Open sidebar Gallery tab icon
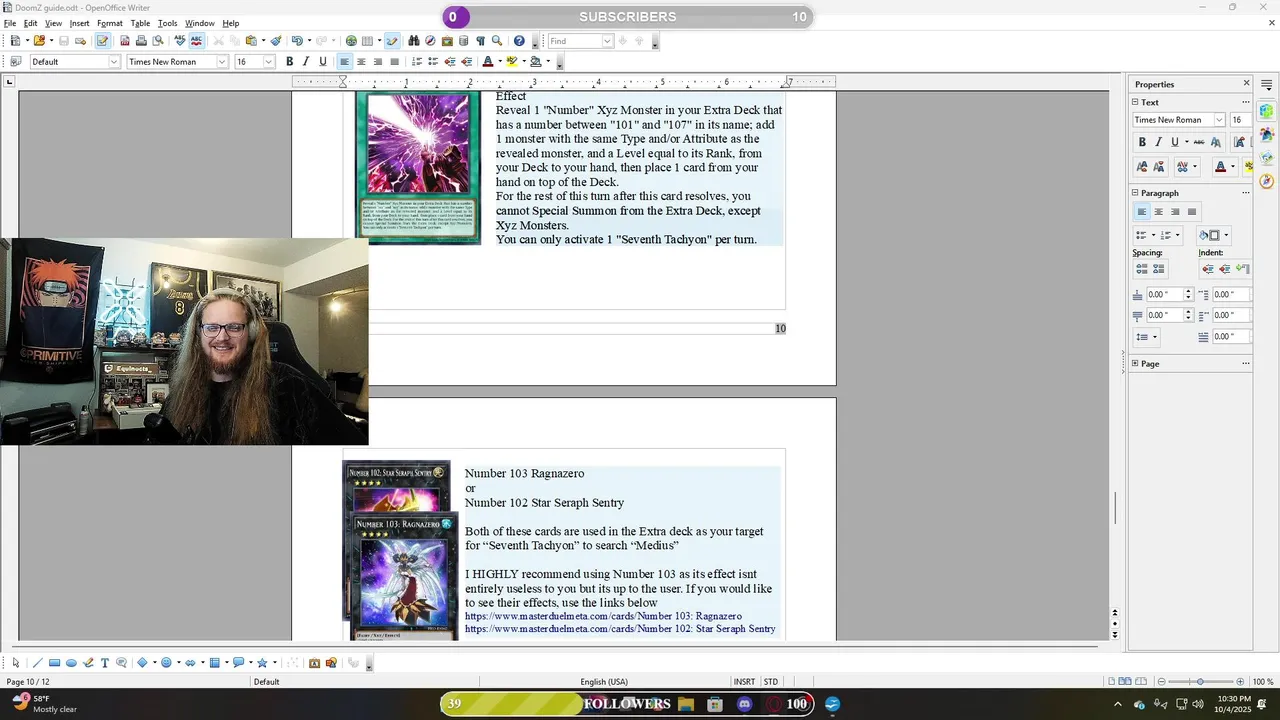Image resolution: width=1280 pixels, height=720 pixels. point(1267,158)
